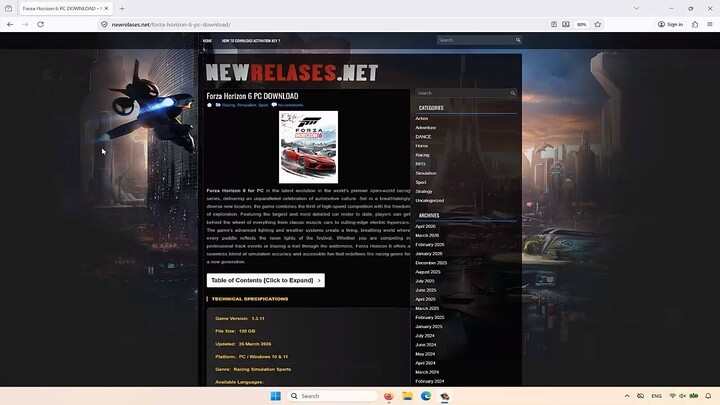Expand the Table of Contents box
This screenshot has height=405, width=720.
(265, 280)
